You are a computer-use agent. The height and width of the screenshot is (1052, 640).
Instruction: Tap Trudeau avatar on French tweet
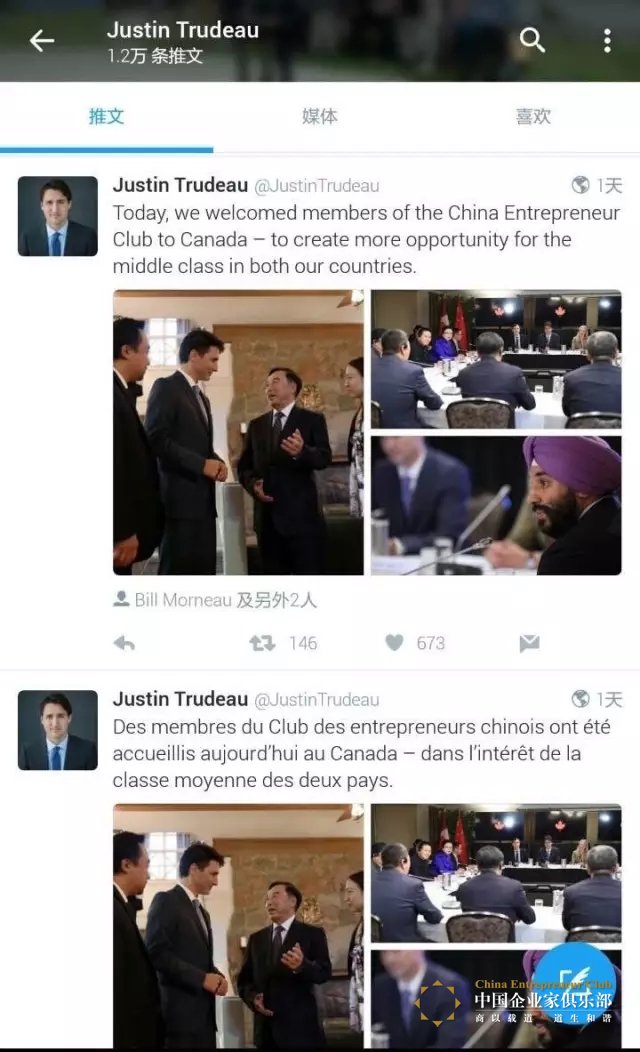(x=58, y=730)
